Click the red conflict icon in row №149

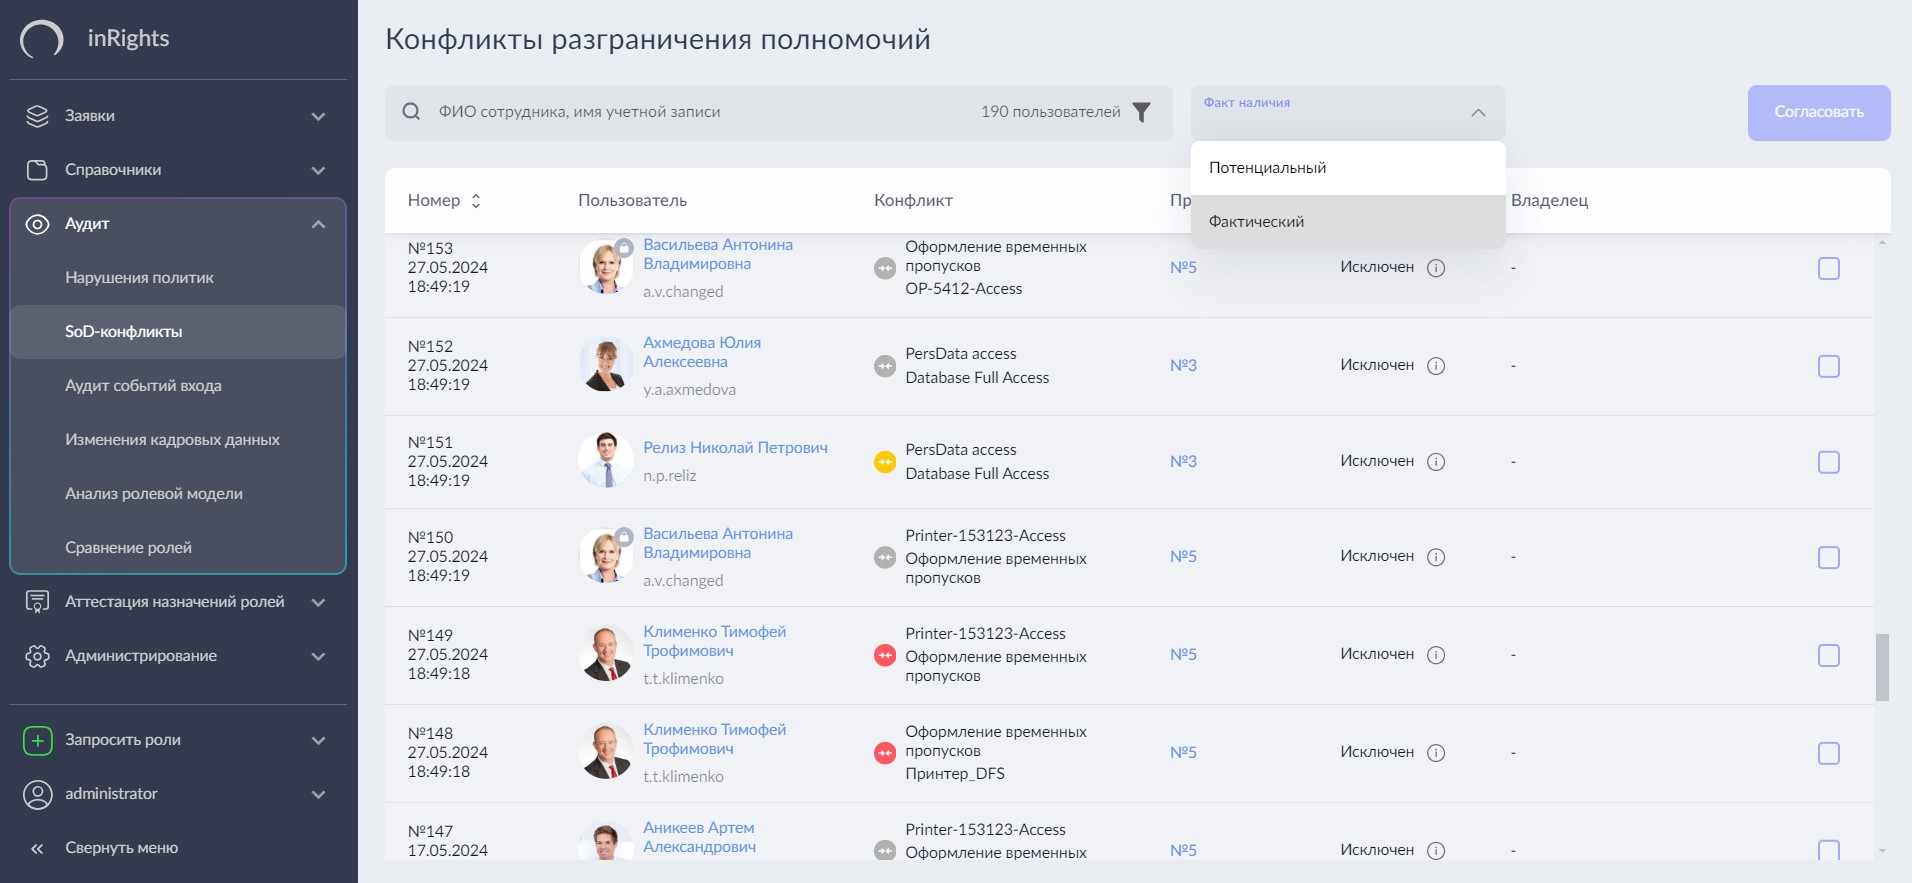click(x=885, y=656)
